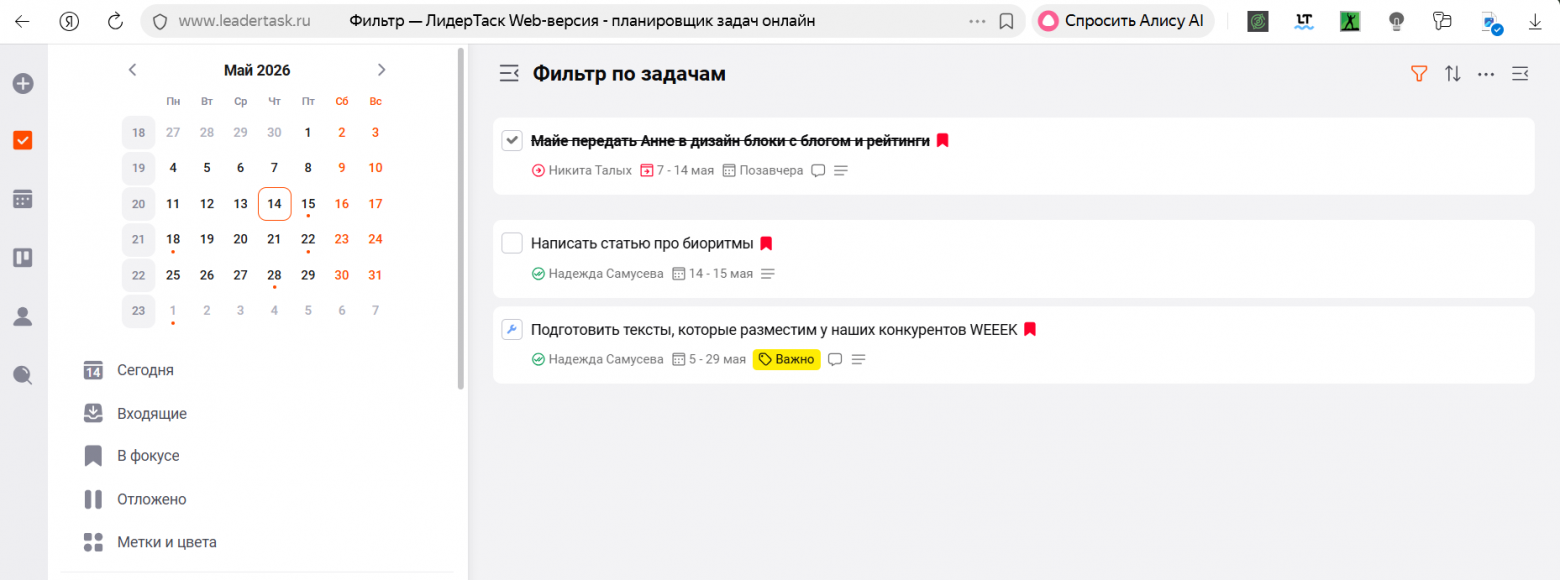Viewport: 1560px width, 580px height.
Task: Click the add new task plus icon
Action: tap(23, 84)
